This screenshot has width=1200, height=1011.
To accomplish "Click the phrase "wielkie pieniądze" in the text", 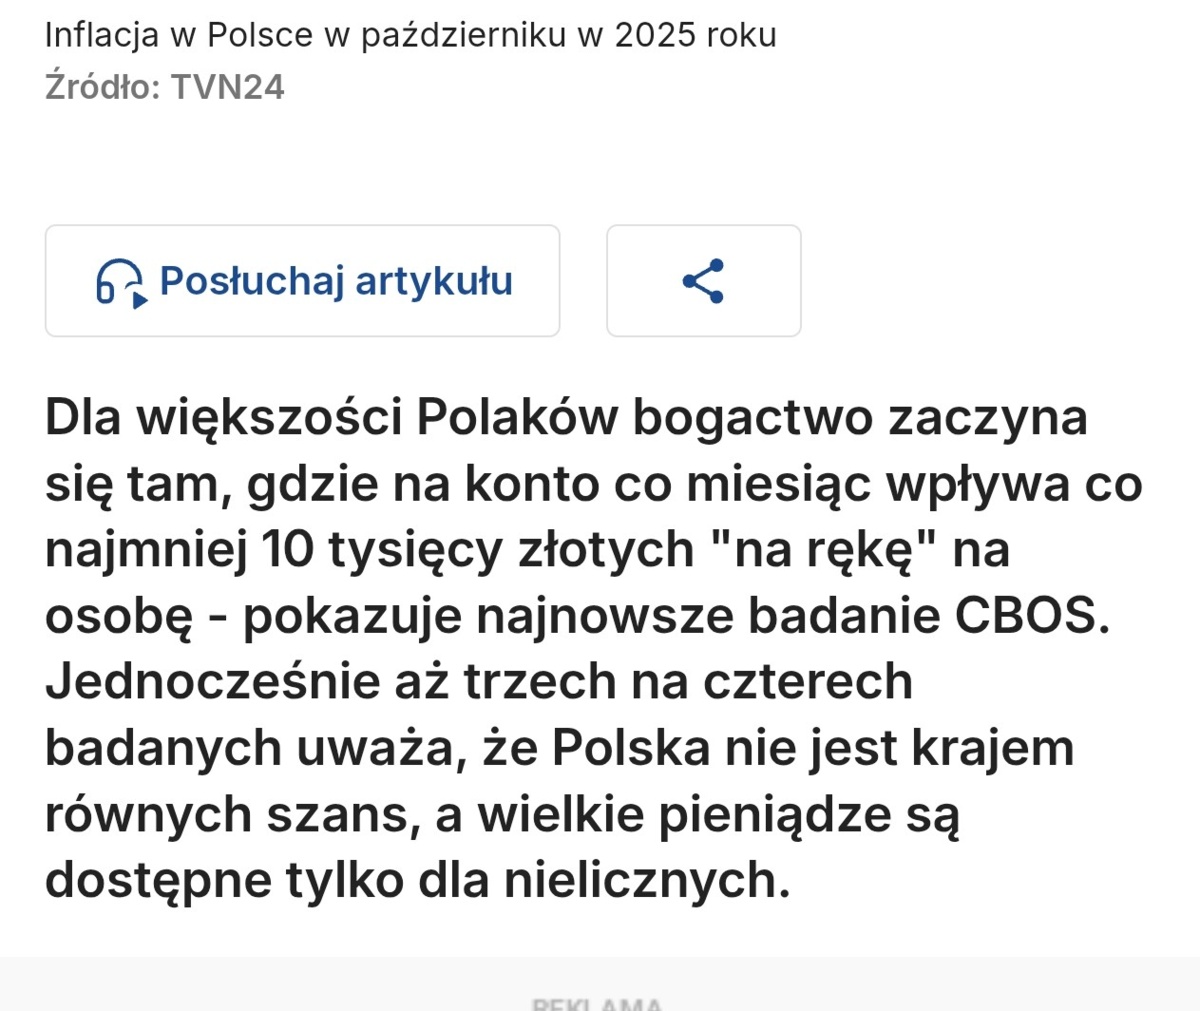I will click(677, 815).
